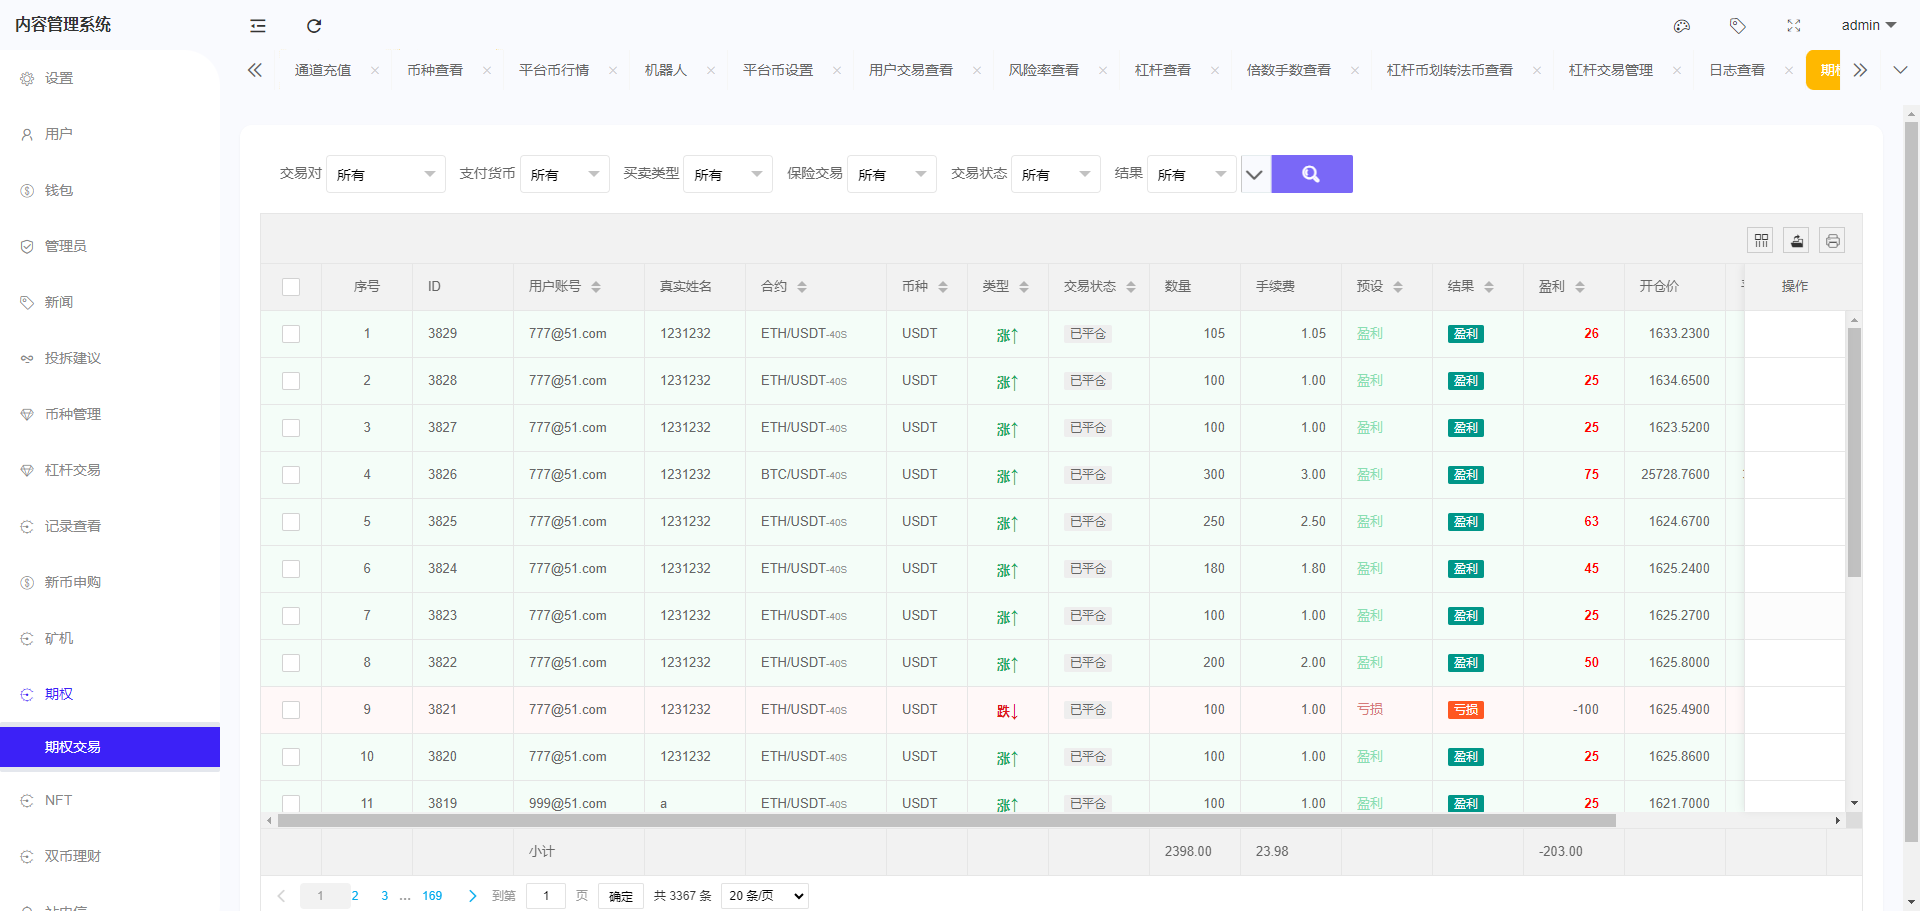Select the checkbox on the first table row
Image resolution: width=1920 pixels, height=911 pixels.
291,333
